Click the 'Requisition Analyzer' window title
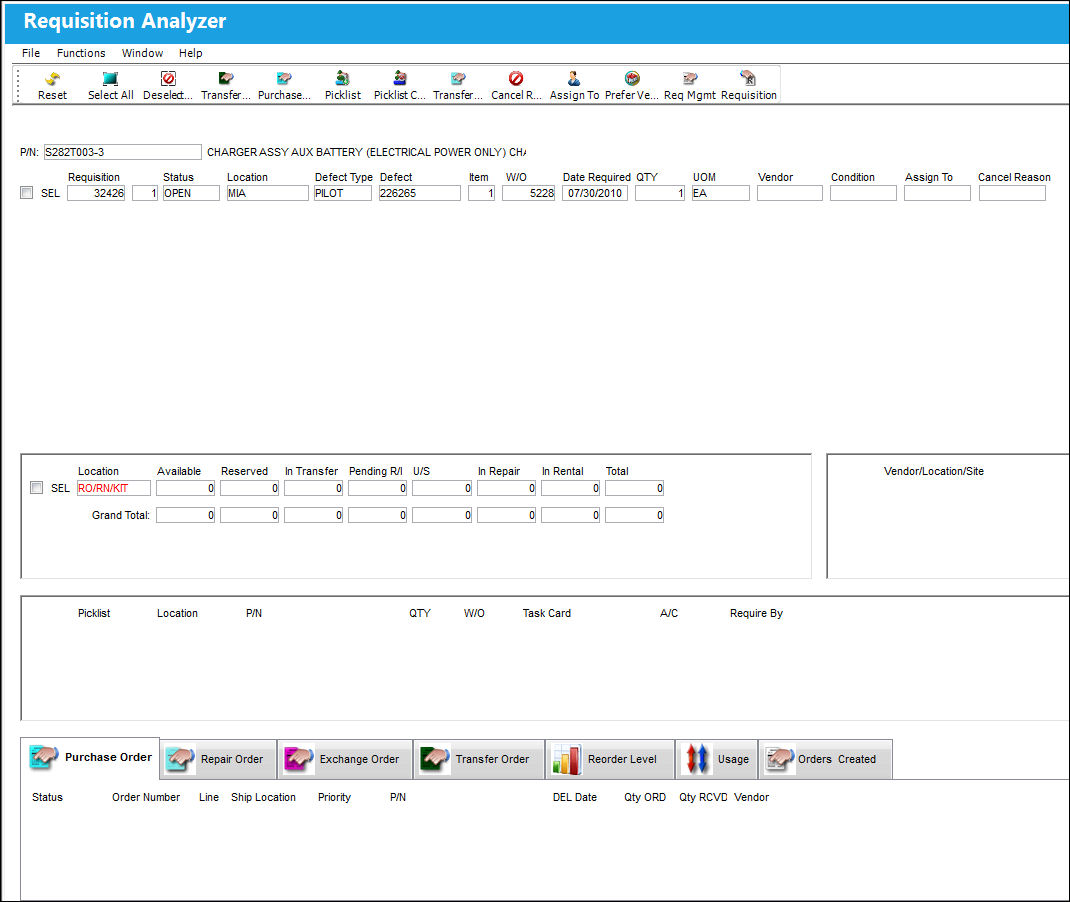The image size is (1070, 902). pos(125,21)
